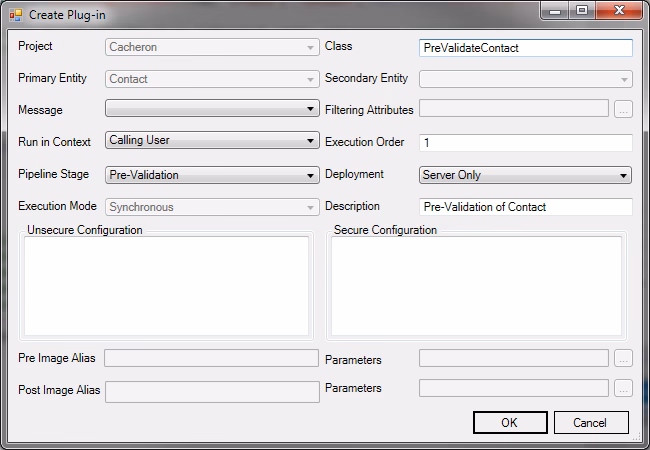Click the Parameters field beside Post Image Alias

tap(514, 388)
